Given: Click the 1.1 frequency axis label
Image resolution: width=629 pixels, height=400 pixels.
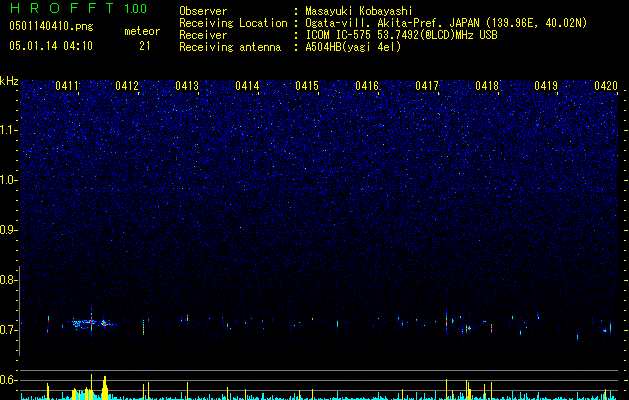Looking at the screenshot, I should [x=8, y=130].
